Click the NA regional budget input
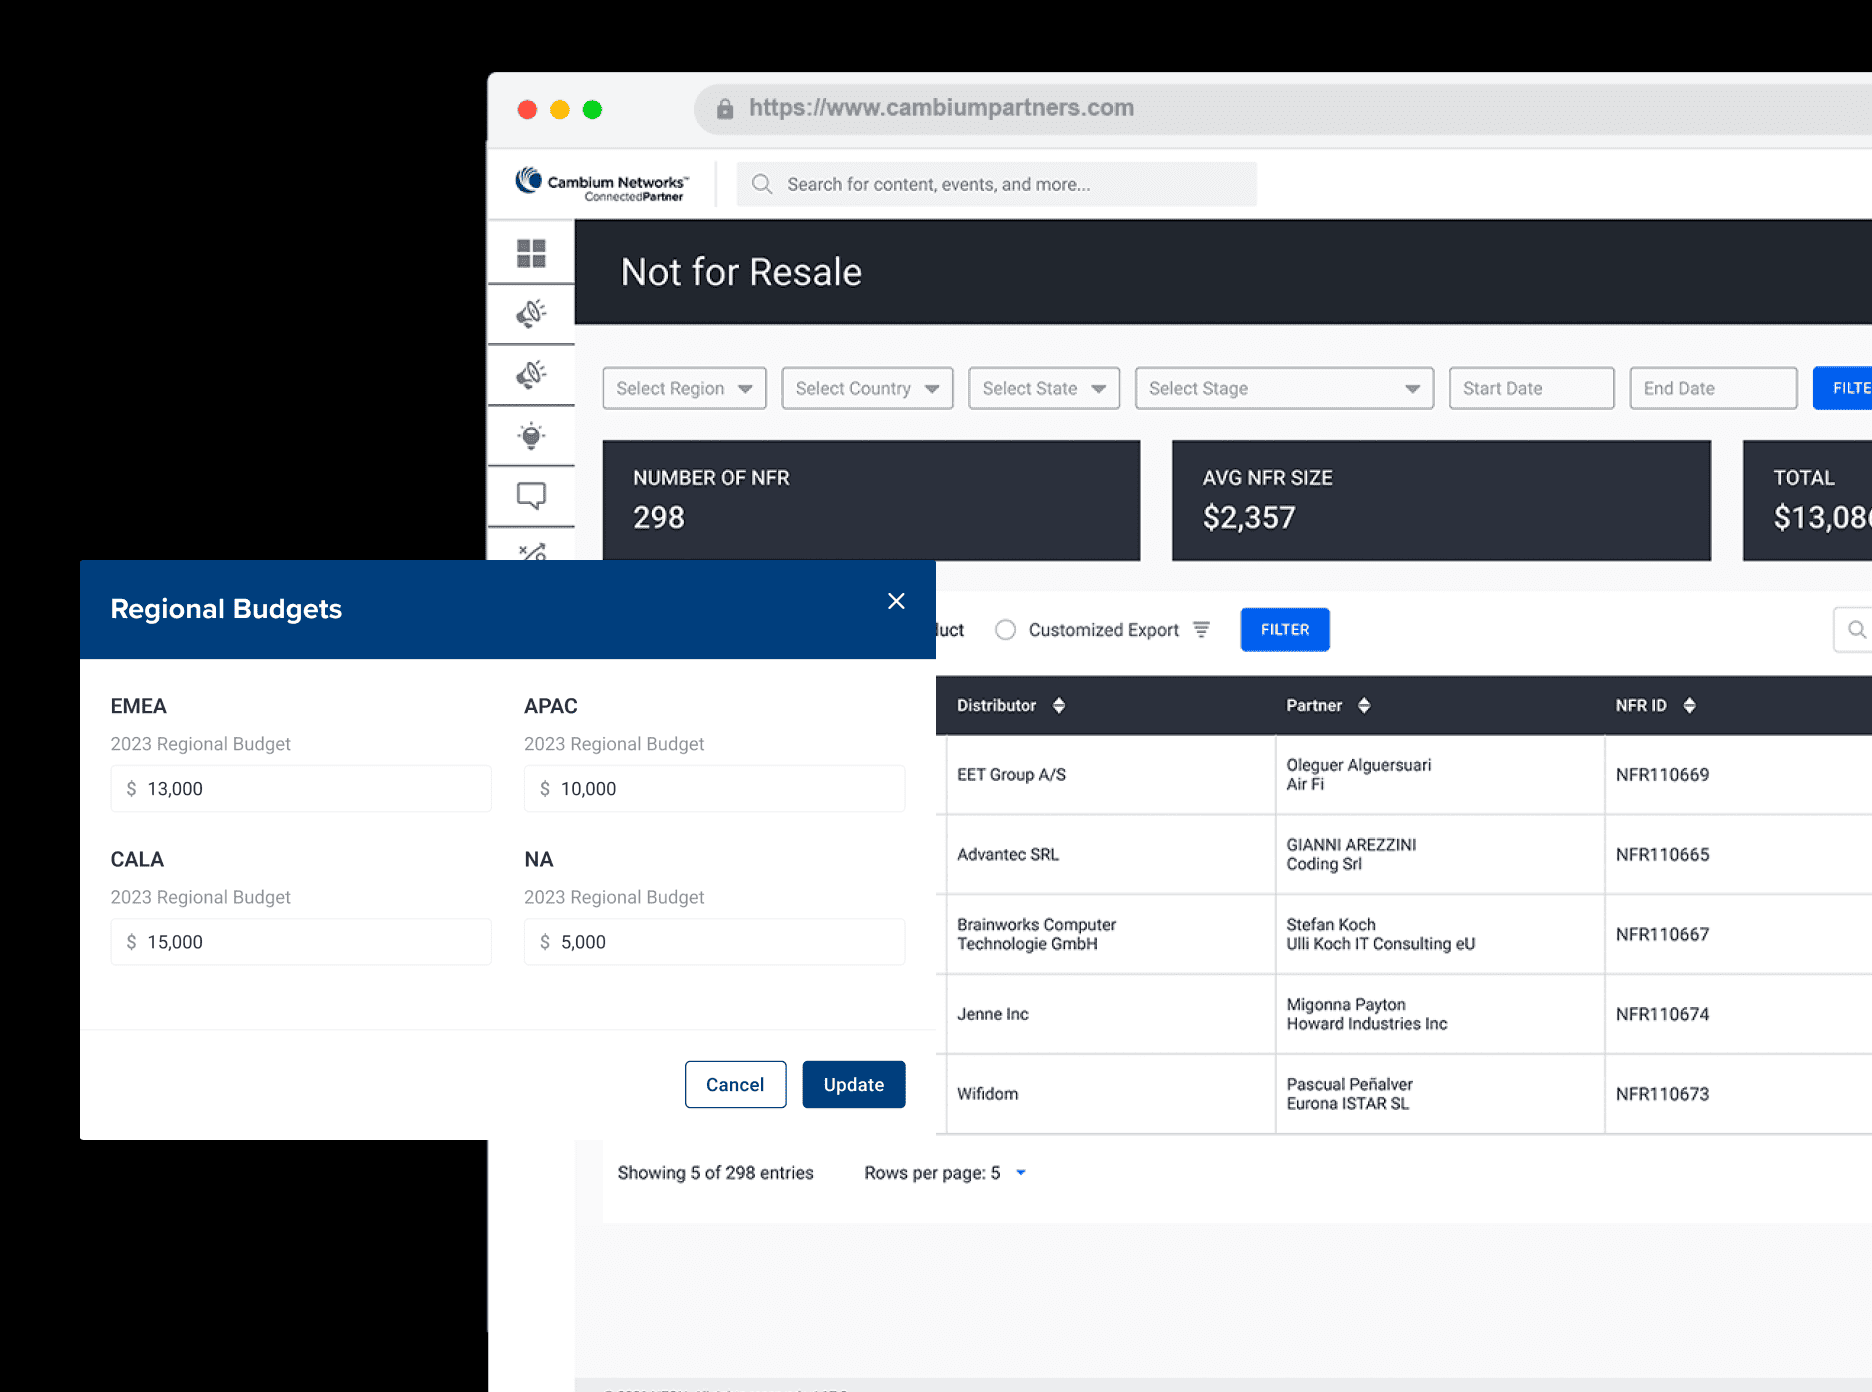Screen dimensions: 1872x1392 714,942
